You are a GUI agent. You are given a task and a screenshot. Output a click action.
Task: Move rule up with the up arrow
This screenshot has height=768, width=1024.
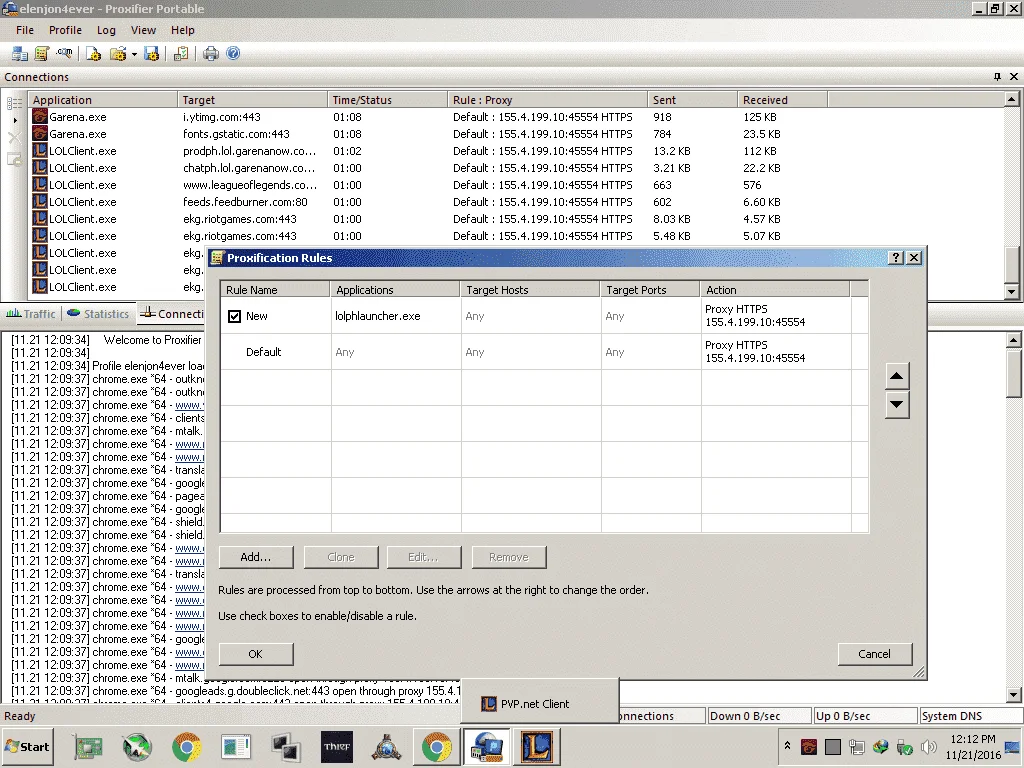pos(897,376)
